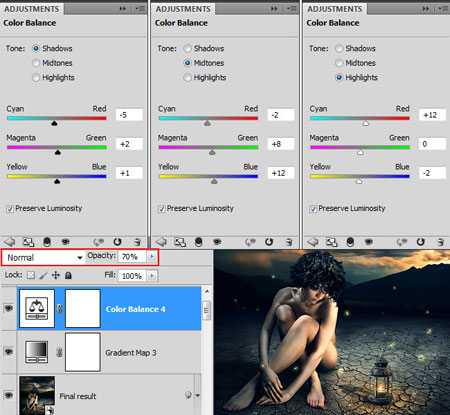Open the Normal blend mode dropdown
Screen dimensions: 450x415
point(43,257)
